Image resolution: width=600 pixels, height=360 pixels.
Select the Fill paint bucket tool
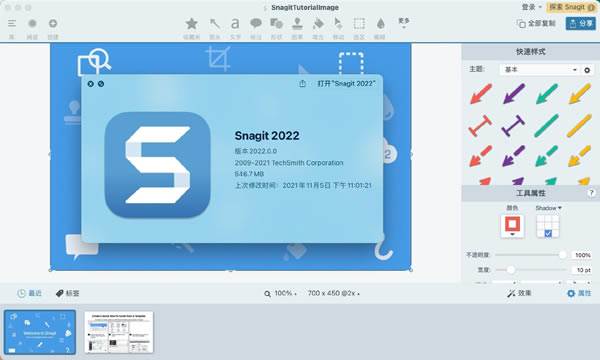click(x=318, y=24)
